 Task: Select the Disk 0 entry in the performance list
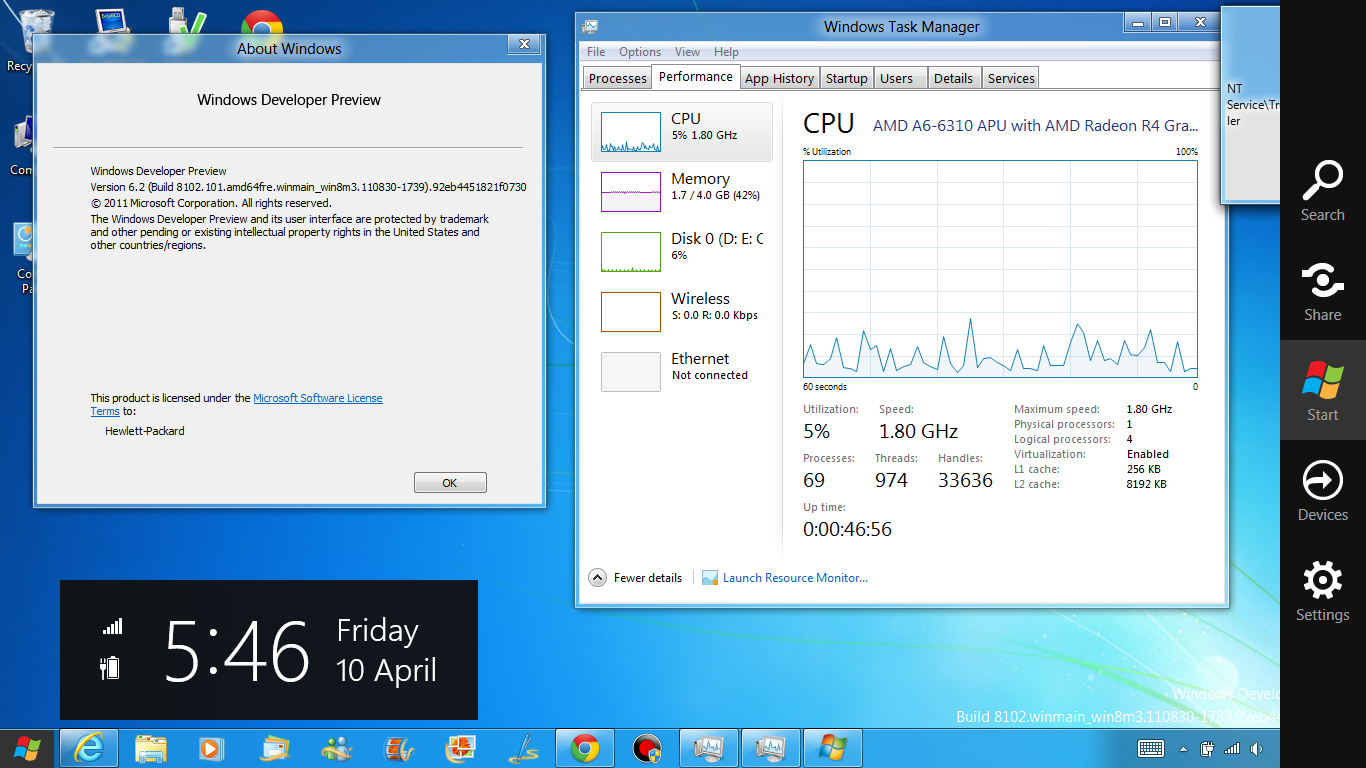click(x=682, y=251)
